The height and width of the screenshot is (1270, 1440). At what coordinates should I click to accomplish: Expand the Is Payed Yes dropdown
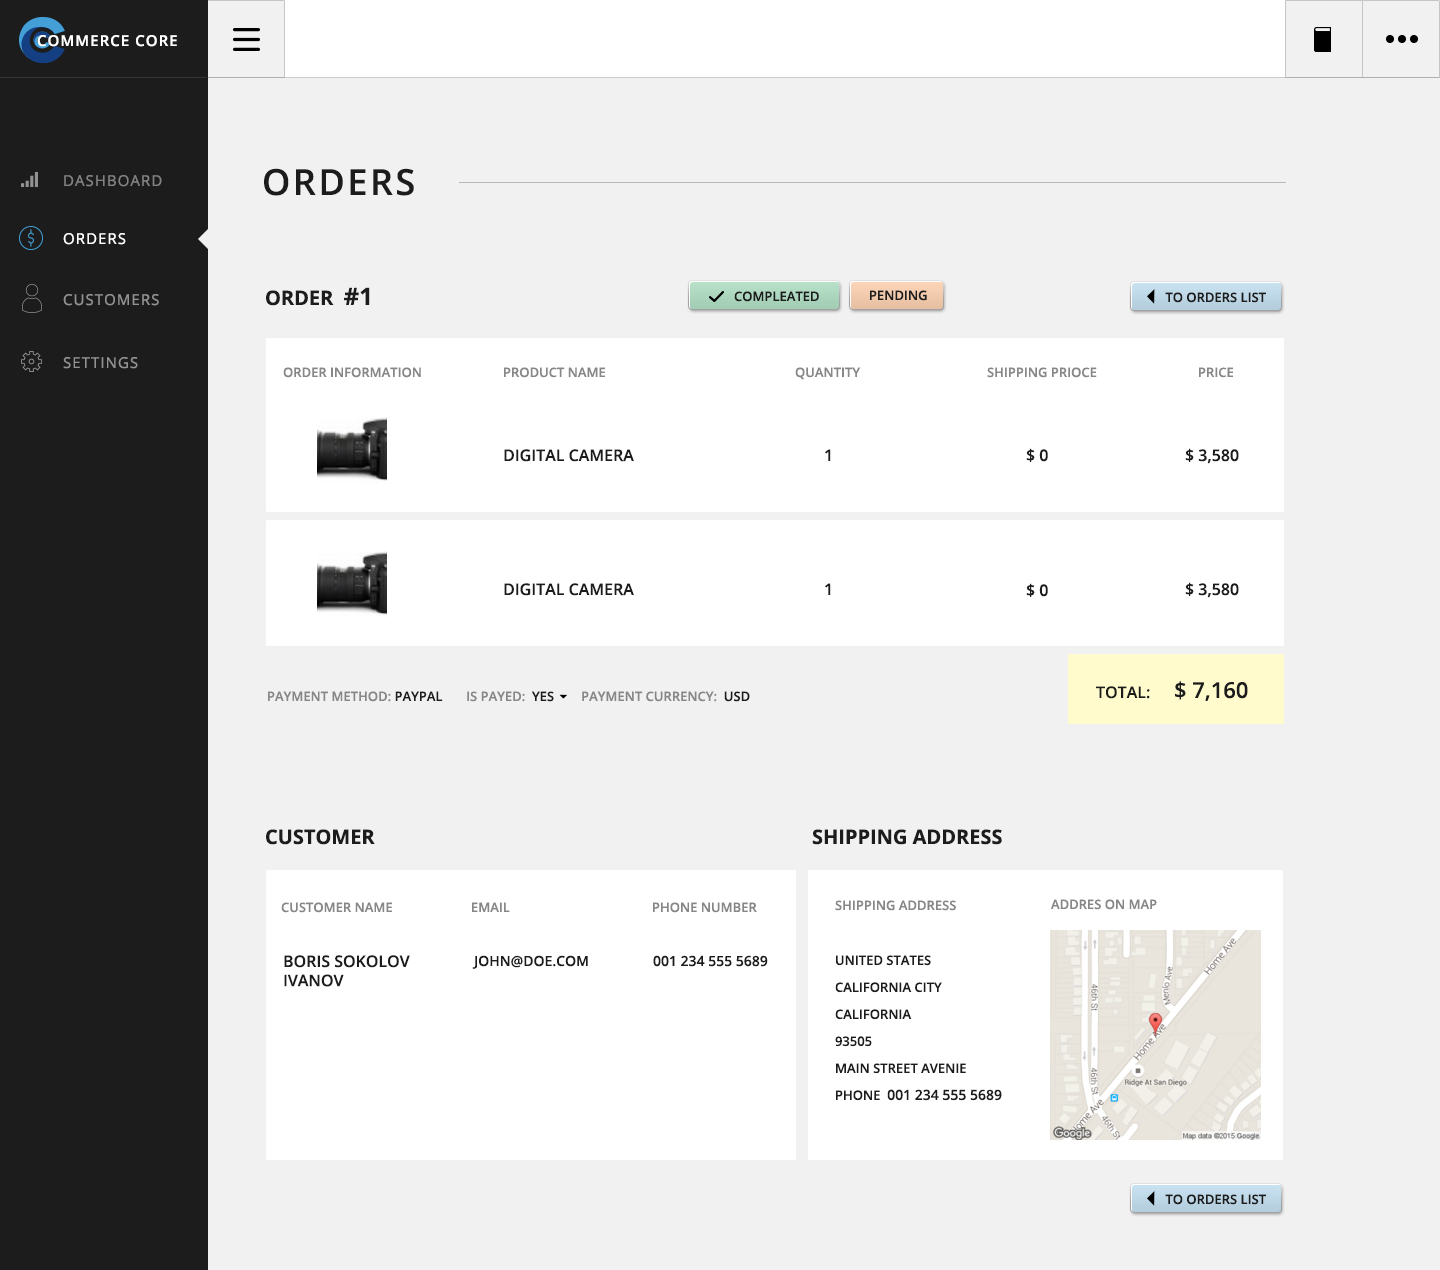(549, 696)
